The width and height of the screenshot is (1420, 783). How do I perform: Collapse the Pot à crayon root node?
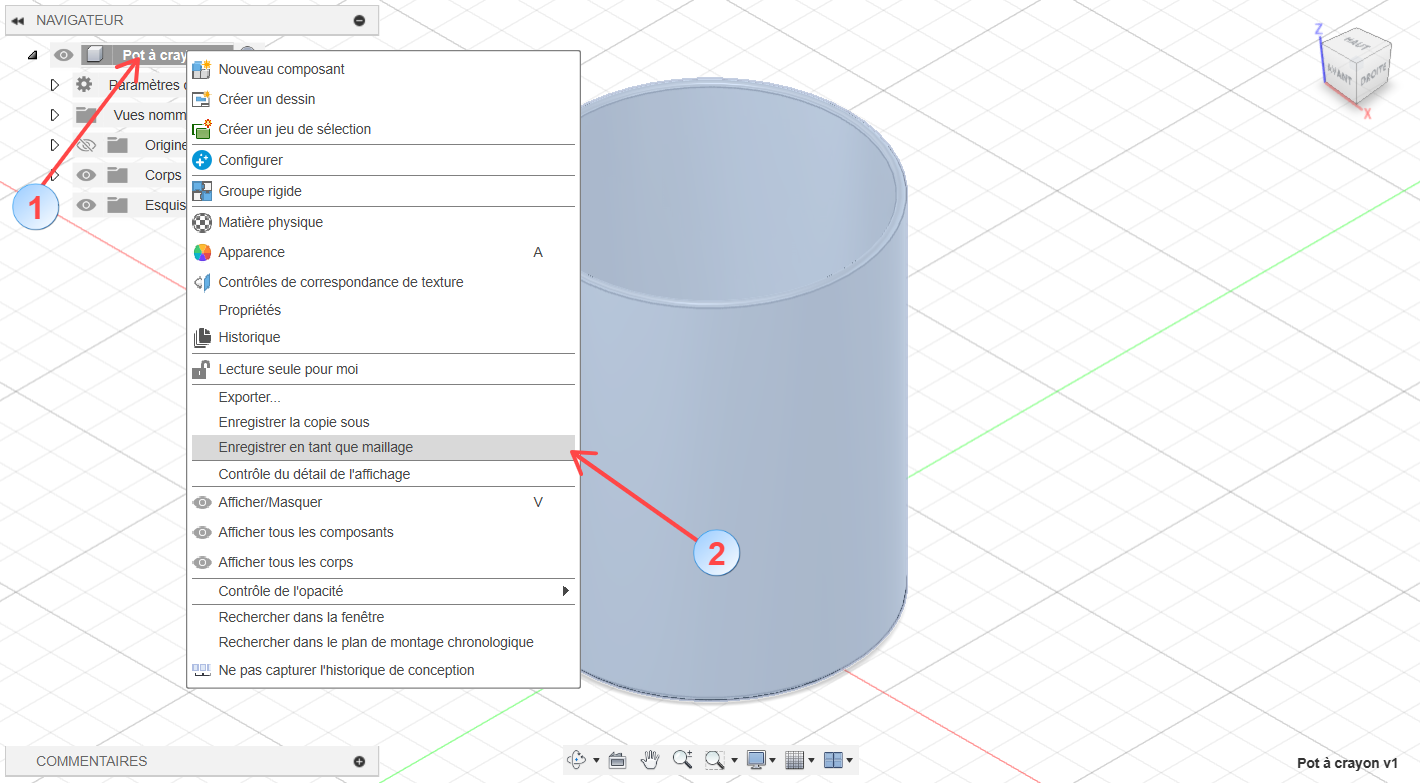(32, 55)
